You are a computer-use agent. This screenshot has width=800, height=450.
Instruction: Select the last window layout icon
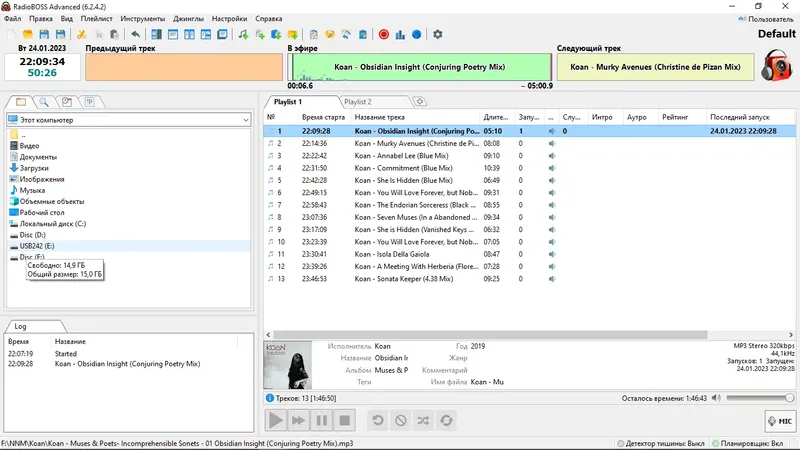pyautogui.click(x=222, y=34)
